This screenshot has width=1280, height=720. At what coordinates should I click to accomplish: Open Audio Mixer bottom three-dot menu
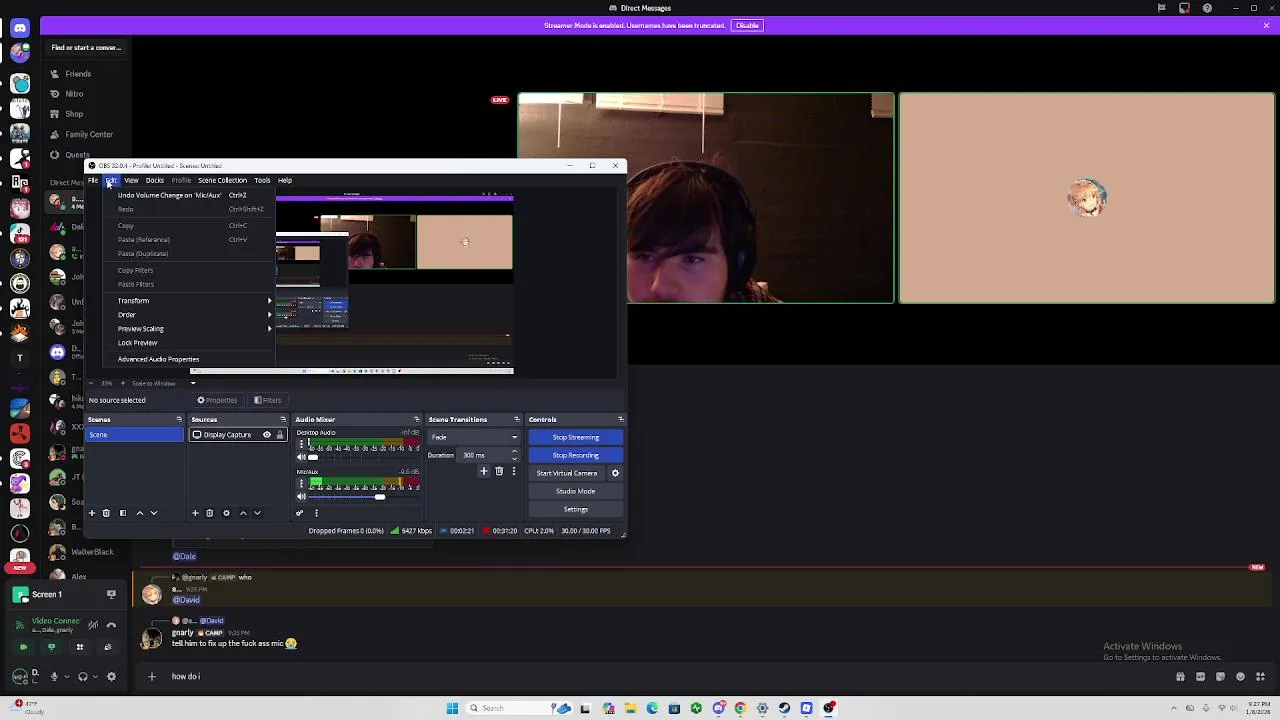coord(316,513)
